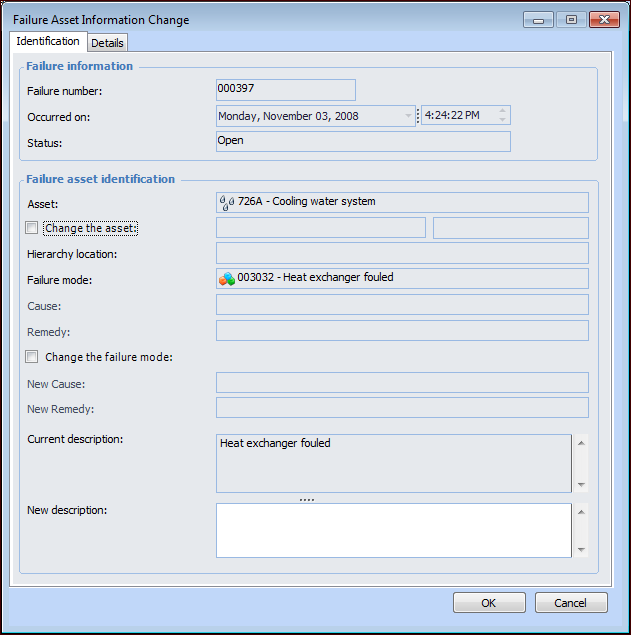Click the first empty change-asset field

[321, 228]
